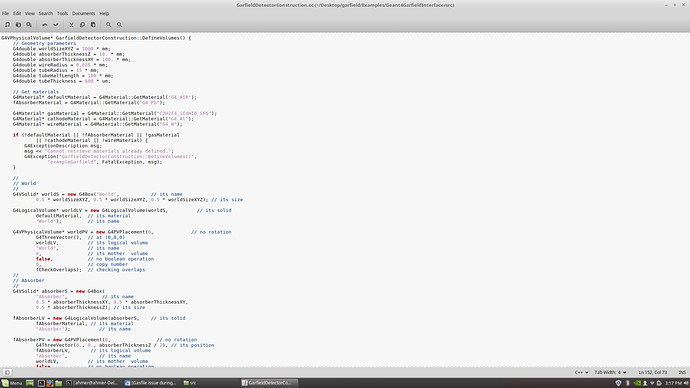The height and width of the screenshot is (388, 690).
Task: Click the 'G4double tubeThickness' line
Action: (62, 81)
